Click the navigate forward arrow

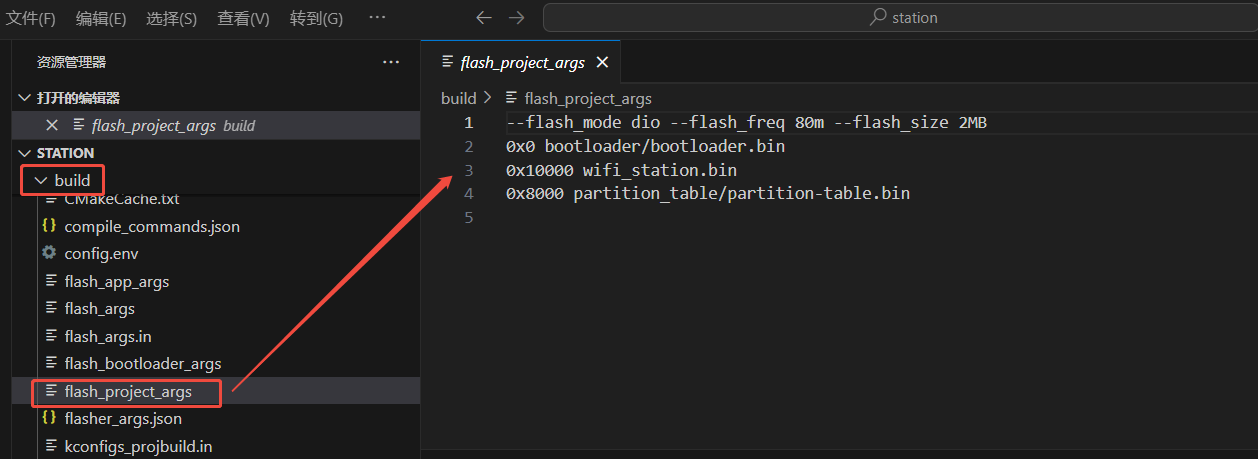(516, 18)
